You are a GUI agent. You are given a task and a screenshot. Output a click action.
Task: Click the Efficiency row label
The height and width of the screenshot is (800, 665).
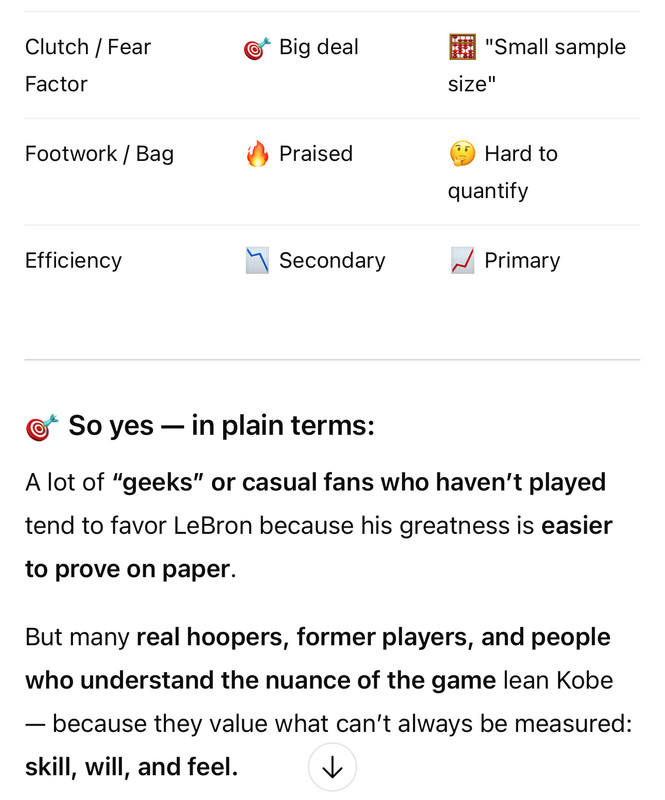coord(73,261)
